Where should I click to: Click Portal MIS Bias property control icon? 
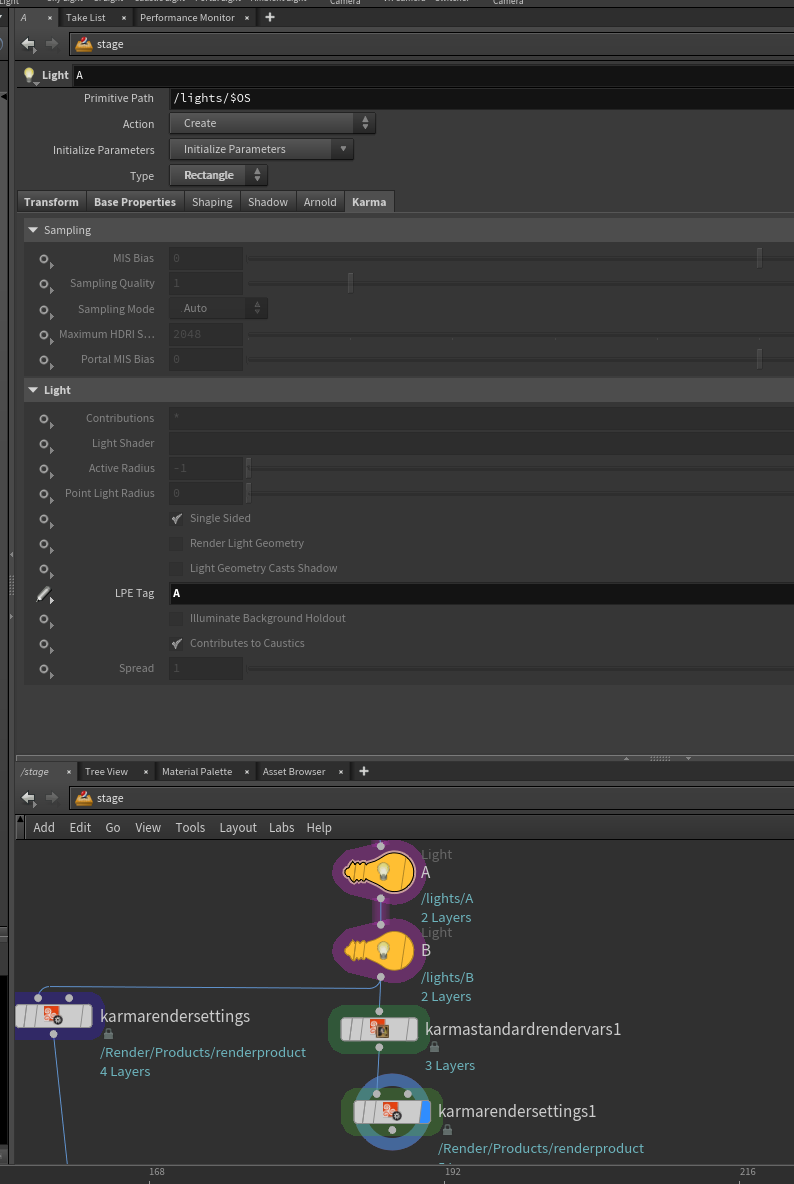tap(45, 361)
